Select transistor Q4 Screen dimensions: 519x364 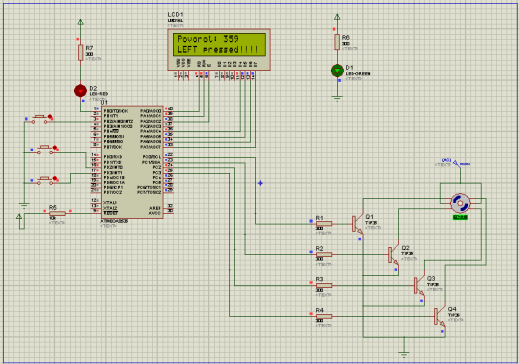pos(440,316)
